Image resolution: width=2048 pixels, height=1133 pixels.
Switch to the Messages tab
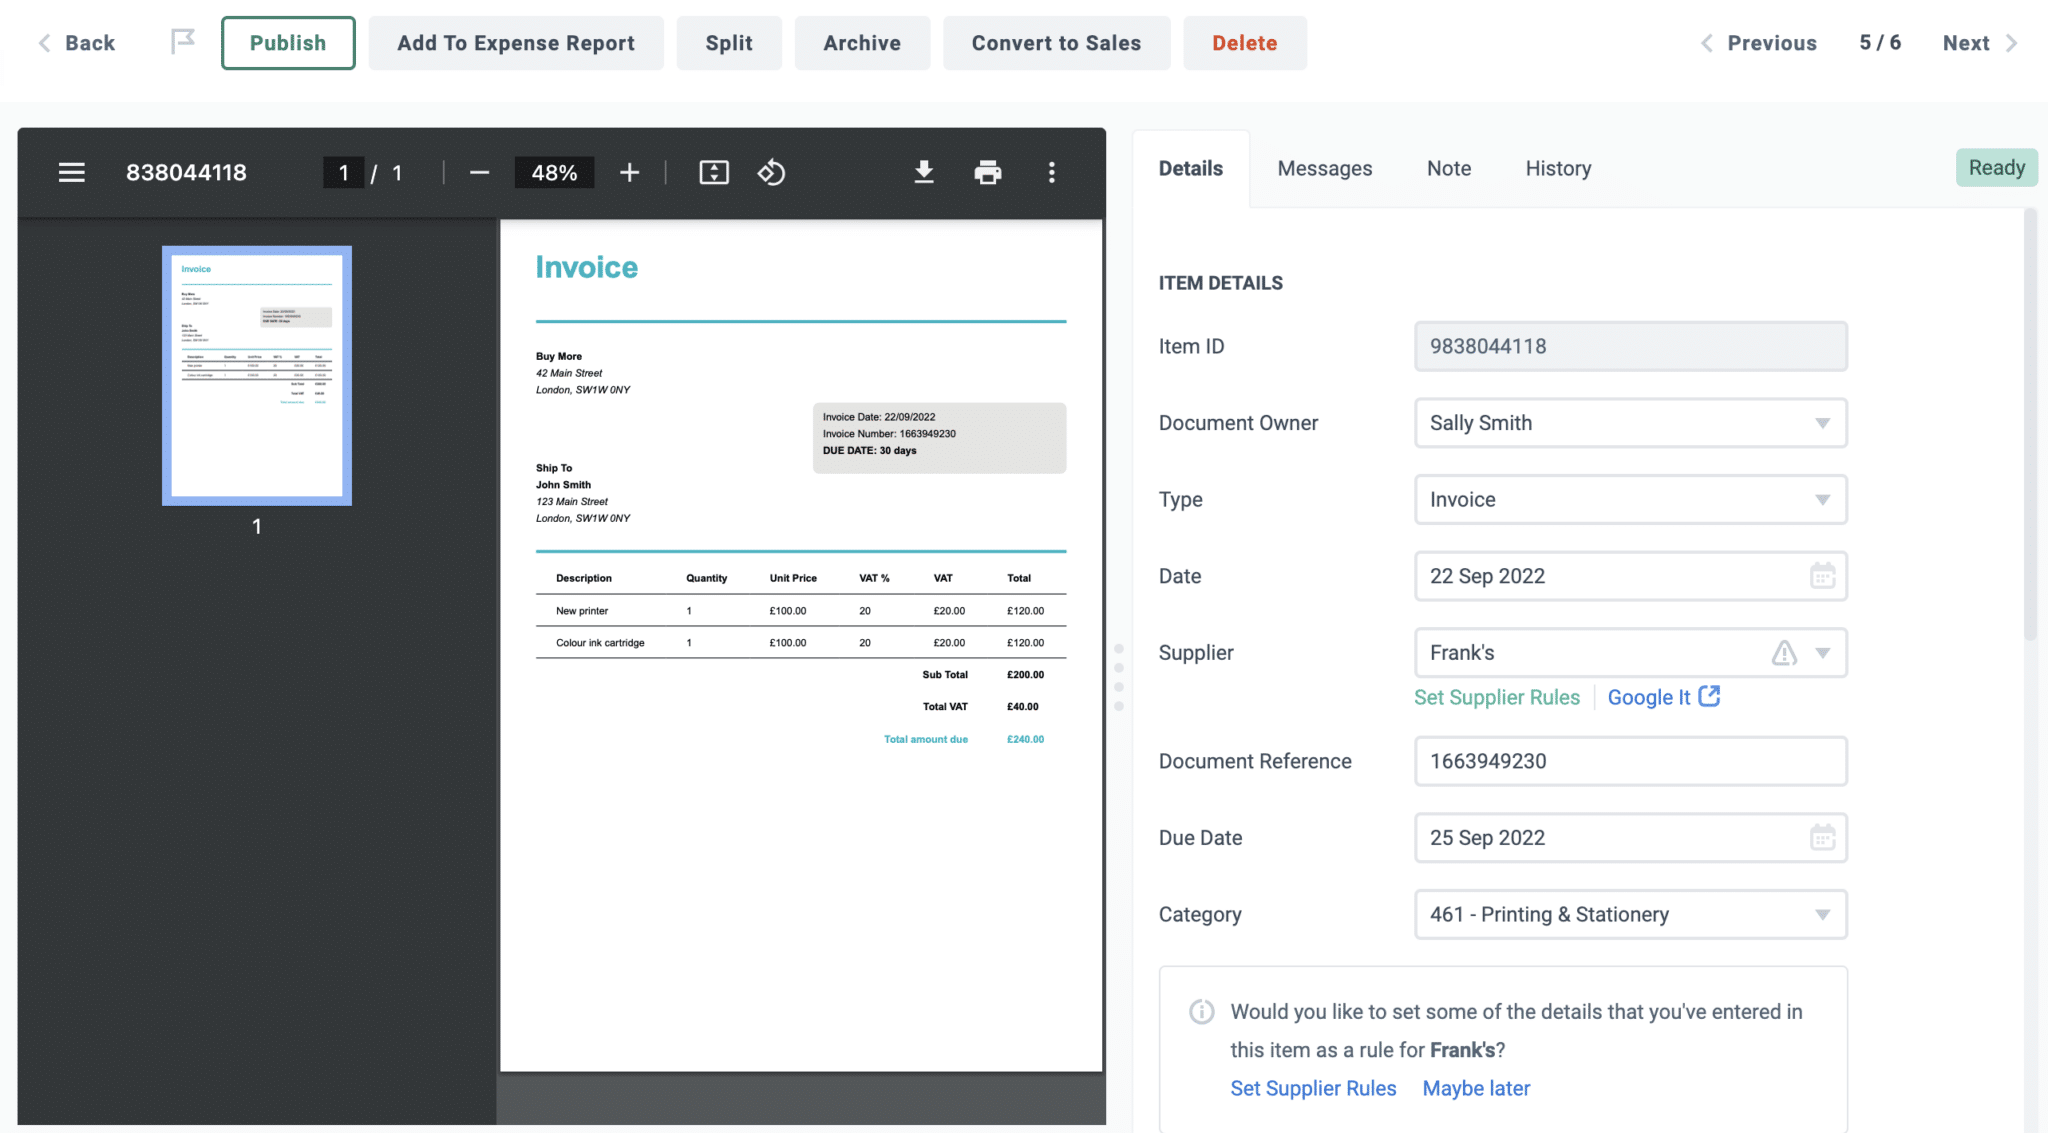click(x=1324, y=168)
